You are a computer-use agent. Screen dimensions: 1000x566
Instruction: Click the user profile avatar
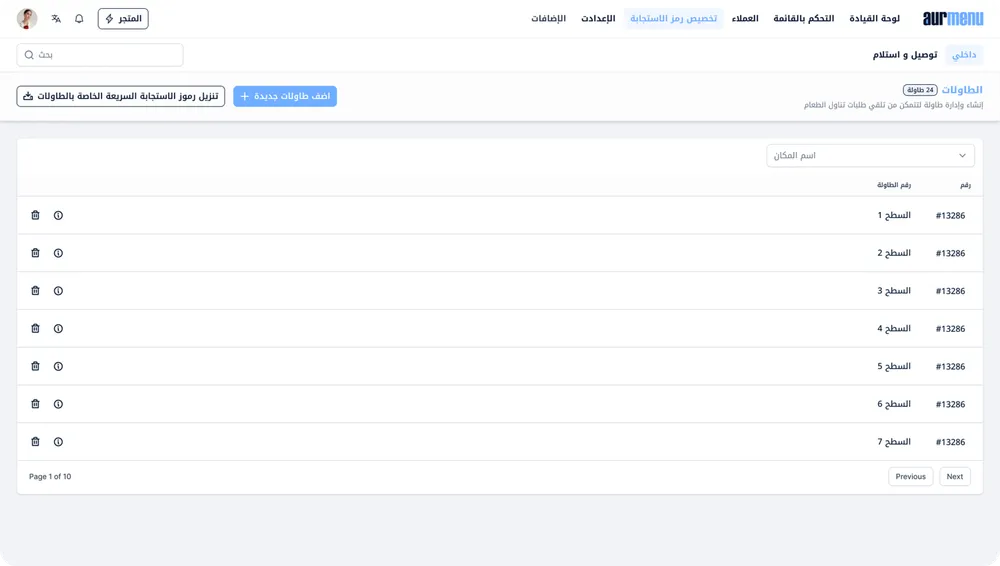pos(27,19)
